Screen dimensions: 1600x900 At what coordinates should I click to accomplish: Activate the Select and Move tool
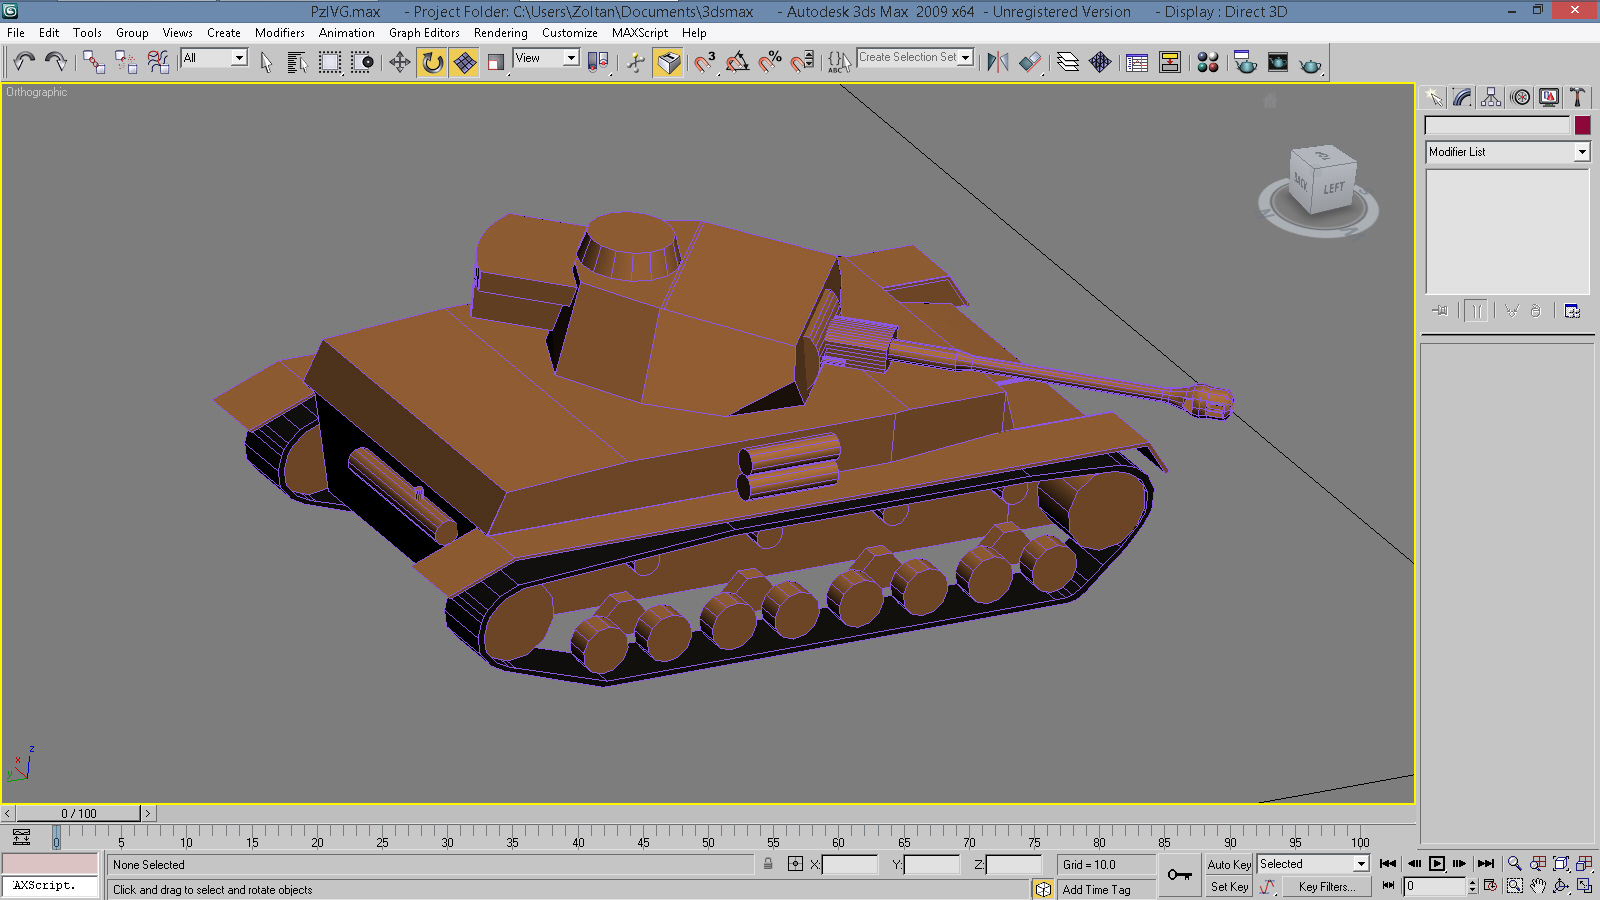[x=400, y=62]
